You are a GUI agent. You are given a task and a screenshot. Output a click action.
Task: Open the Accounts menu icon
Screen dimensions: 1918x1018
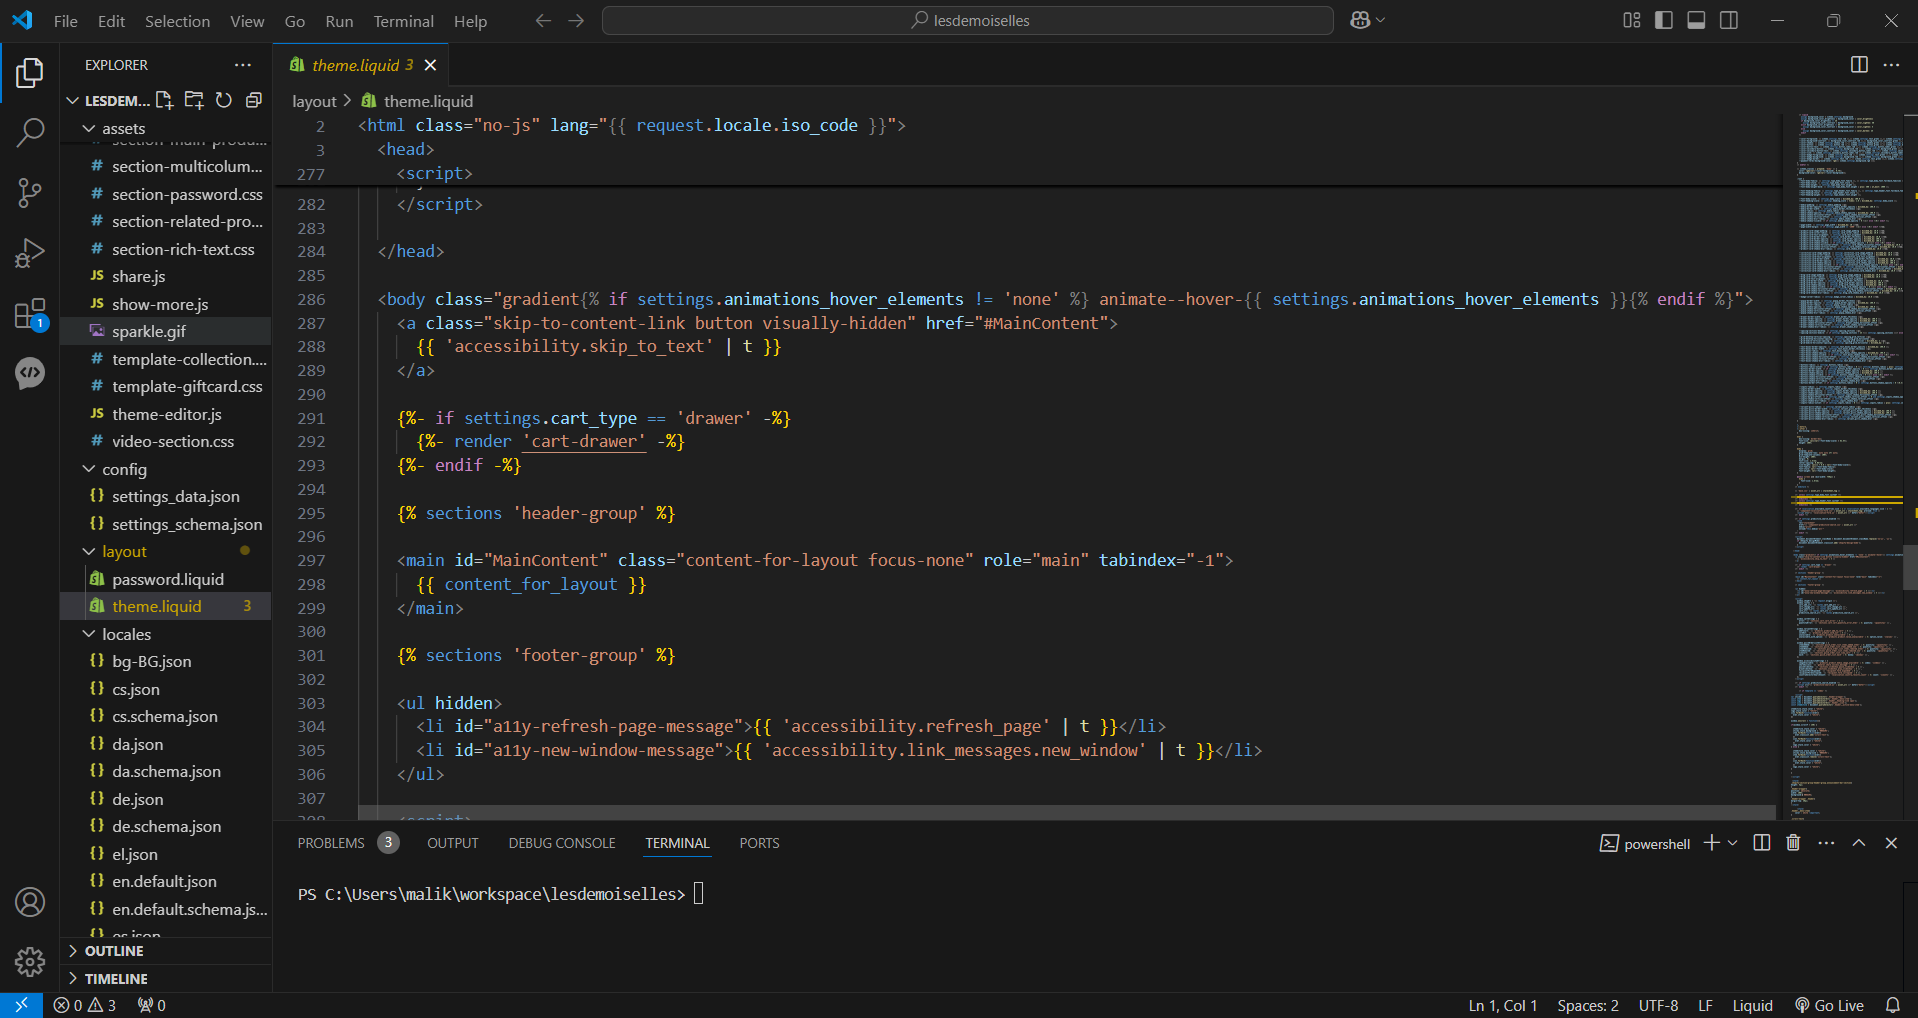tap(30, 902)
